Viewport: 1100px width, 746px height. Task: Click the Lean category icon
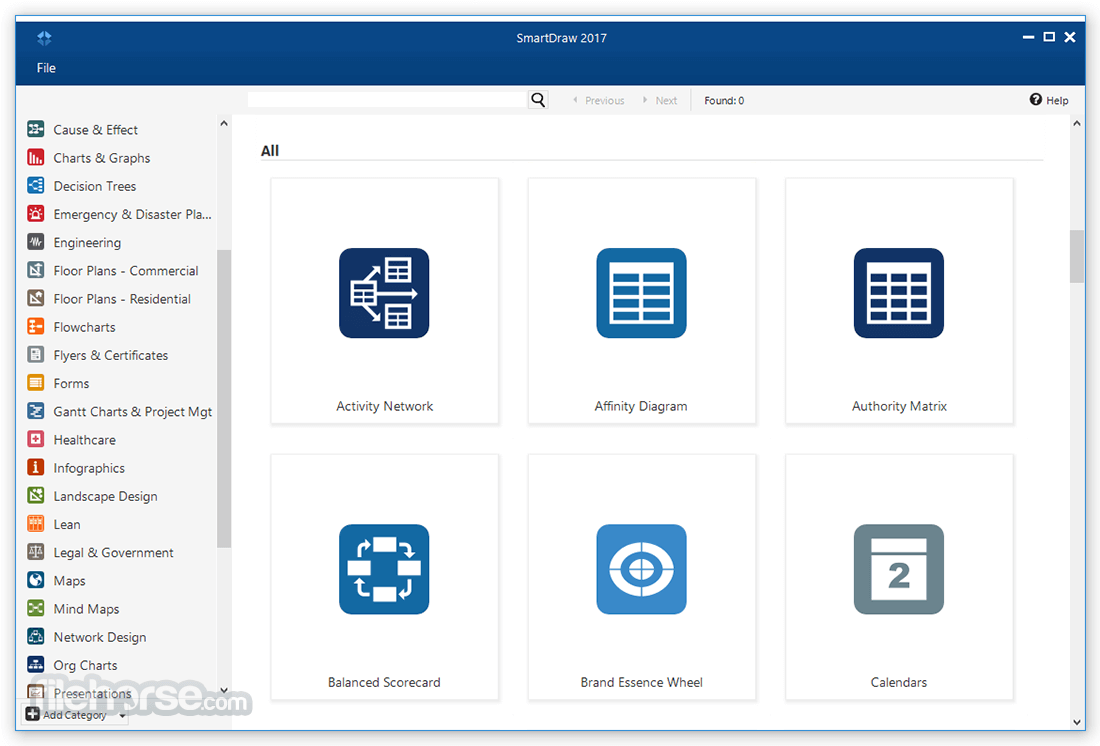pos(36,524)
